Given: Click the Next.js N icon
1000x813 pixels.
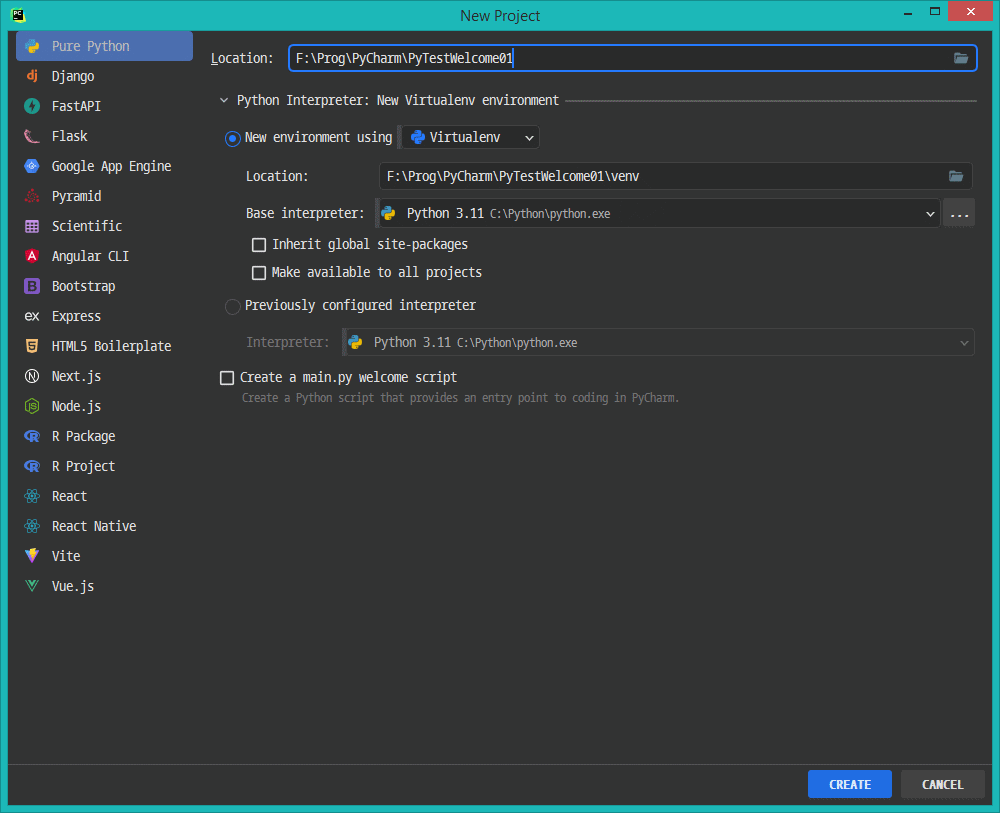Looking at the screenshot, I should click(x=32, y=376).
